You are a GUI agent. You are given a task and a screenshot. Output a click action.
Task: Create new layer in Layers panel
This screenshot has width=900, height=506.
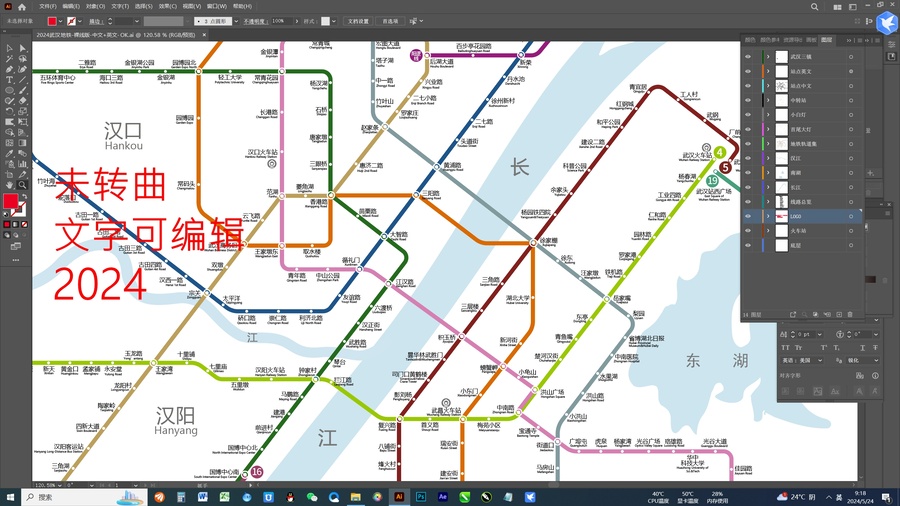click(x=839, y=314)
